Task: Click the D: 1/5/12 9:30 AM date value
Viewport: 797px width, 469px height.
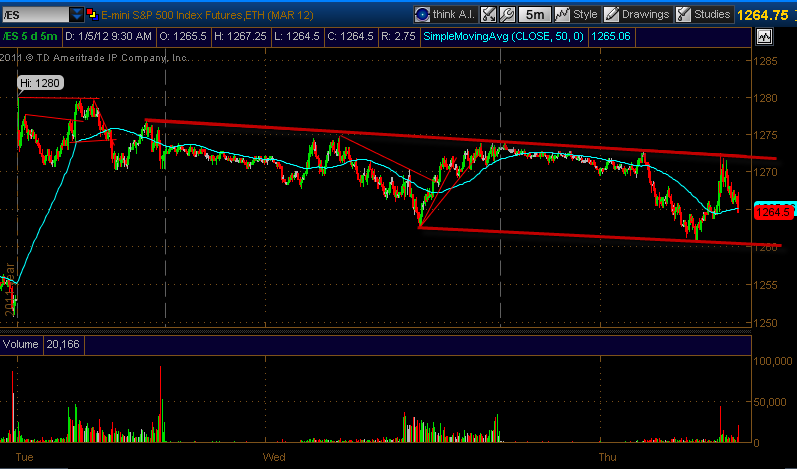Action: pyautogui.click(x=108, y=37)
